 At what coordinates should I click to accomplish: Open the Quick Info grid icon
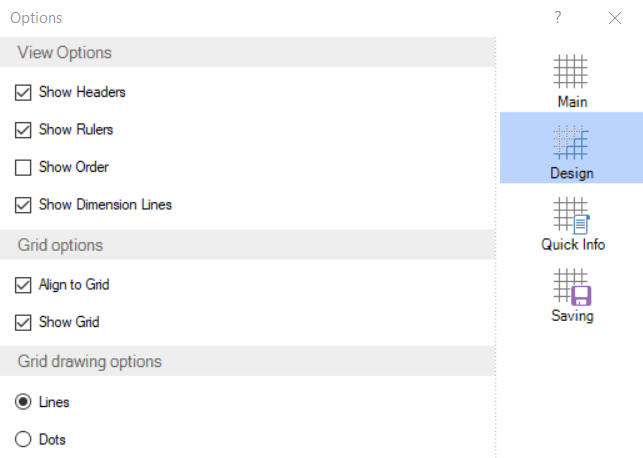pyautogui.click(x=573, y=215)
